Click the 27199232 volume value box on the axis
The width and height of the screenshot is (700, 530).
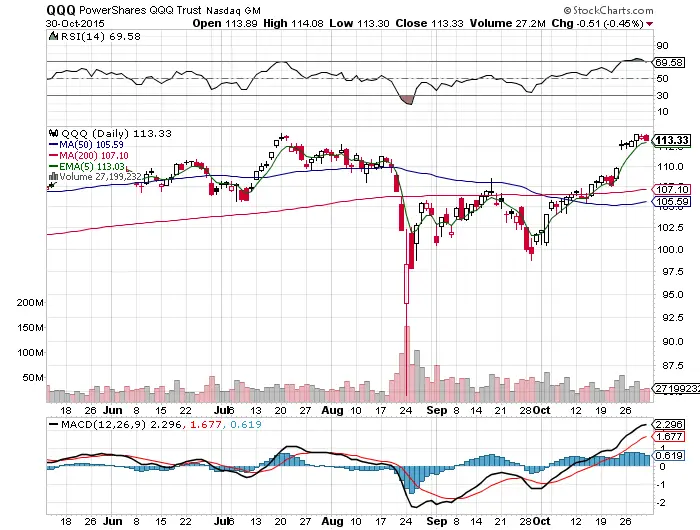point(677,388)
